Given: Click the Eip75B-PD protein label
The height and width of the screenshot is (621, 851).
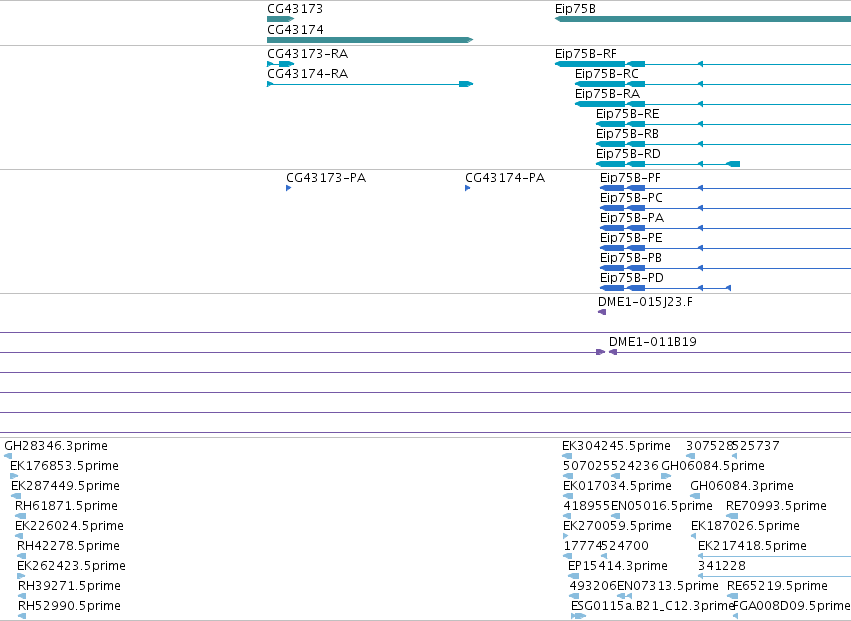Looking at the screenshot, I should pyautogui.click(x=632, y=278).
